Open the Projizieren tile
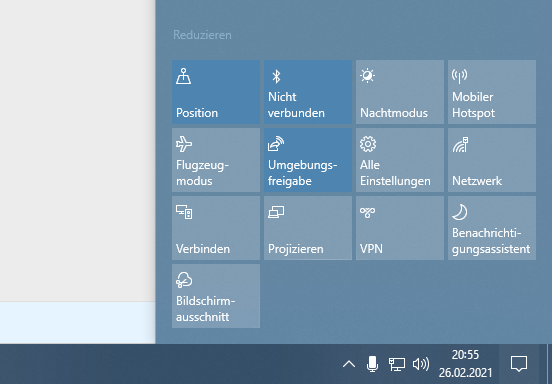This screenshot has width=552, height=384. [308, 228]
